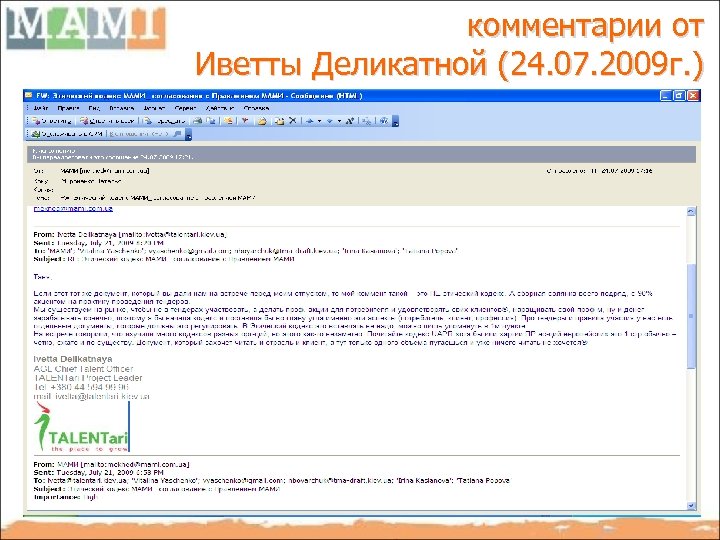This screenshot has height=540, width=720.
Task: Click the message scrollbar up arrow
Action: tap(691, 212)
